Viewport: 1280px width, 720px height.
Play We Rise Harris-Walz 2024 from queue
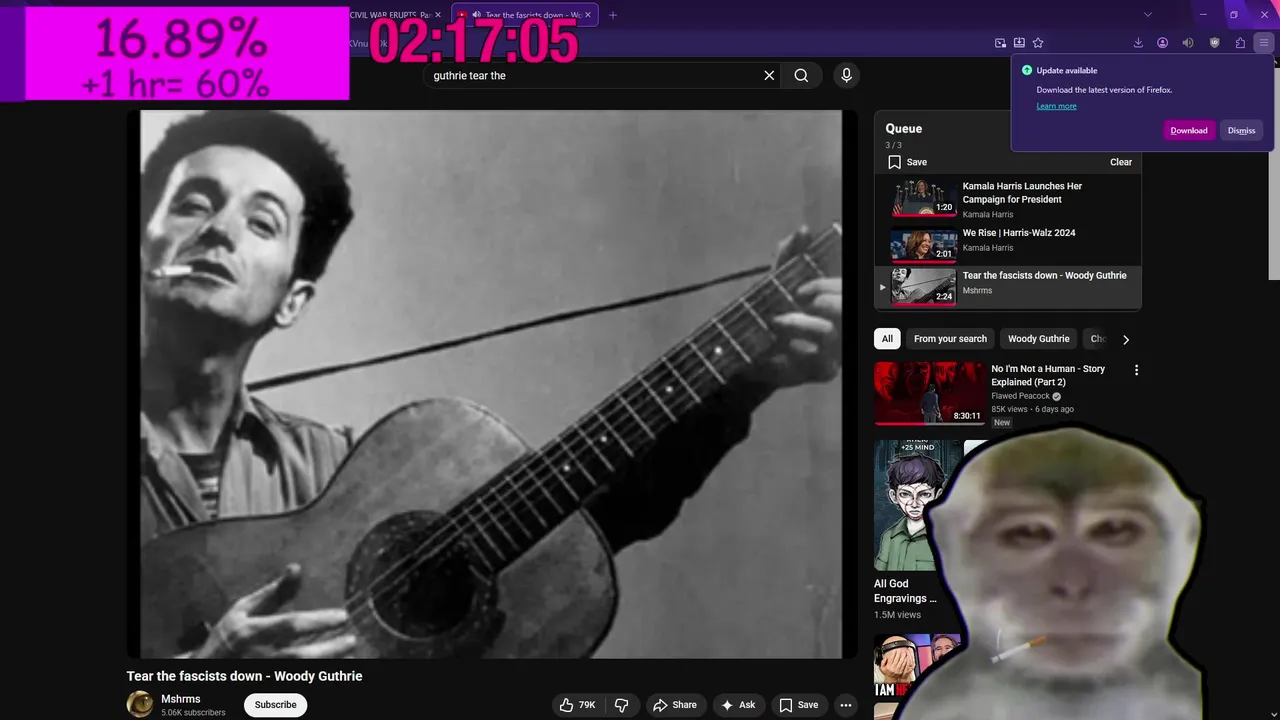click(1007, 242)
